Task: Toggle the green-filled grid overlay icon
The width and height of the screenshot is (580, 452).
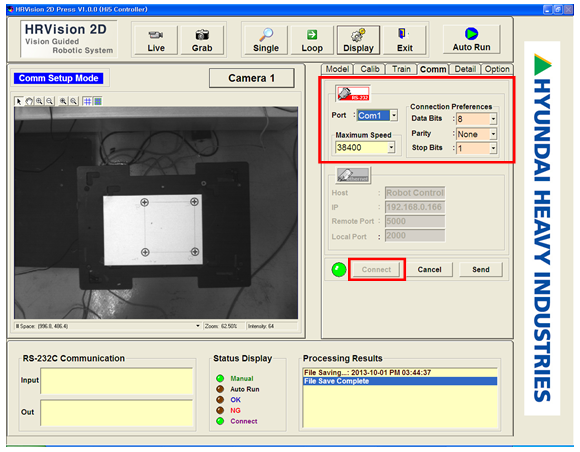Action: coord(98,101)
